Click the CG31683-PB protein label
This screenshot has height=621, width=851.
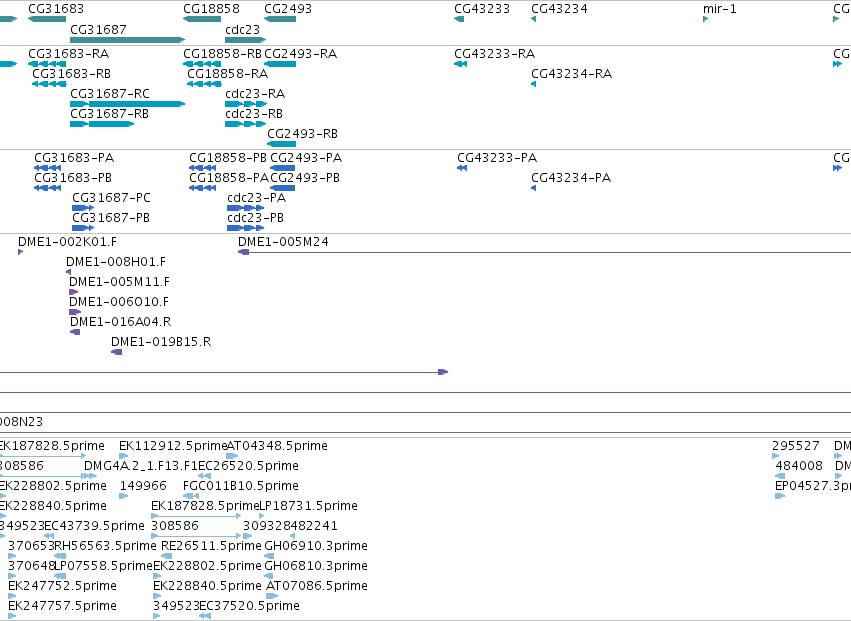(x=73, y=178)
